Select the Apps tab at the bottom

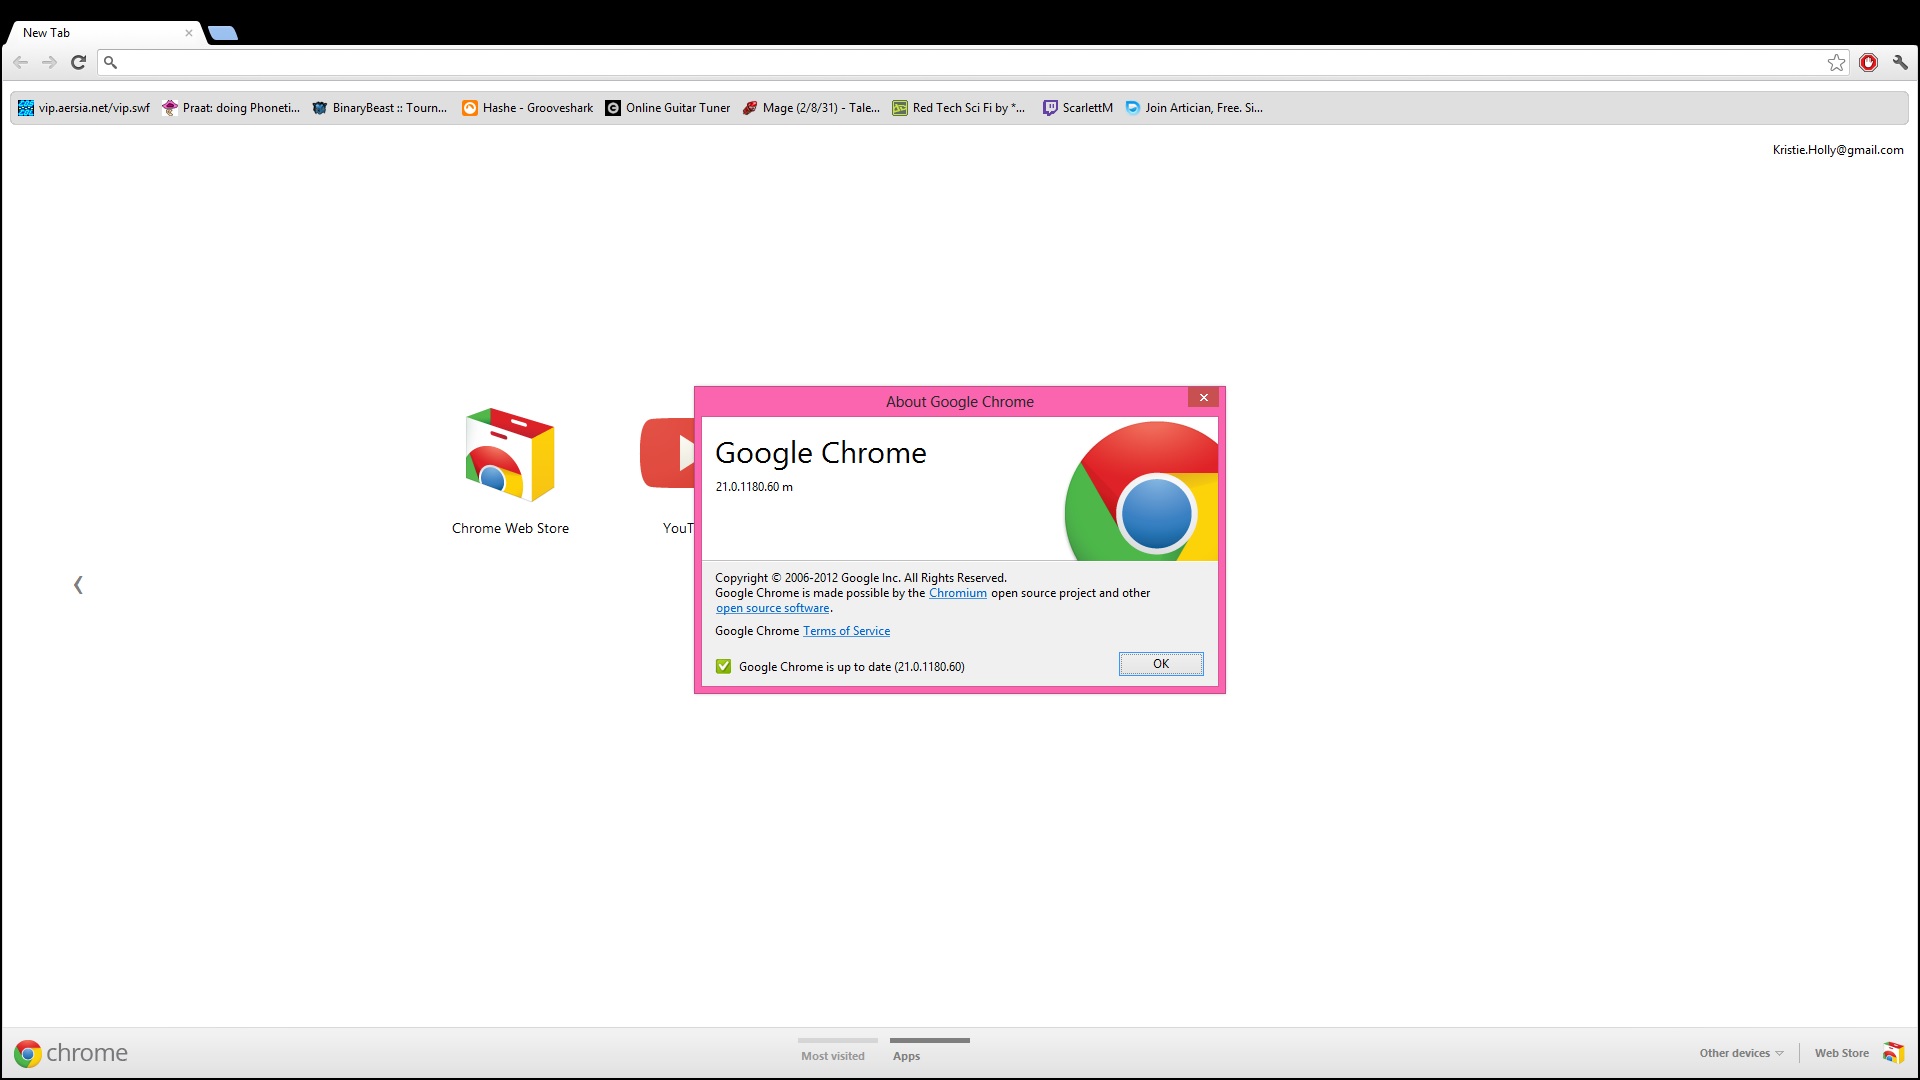coord(905,1055)
